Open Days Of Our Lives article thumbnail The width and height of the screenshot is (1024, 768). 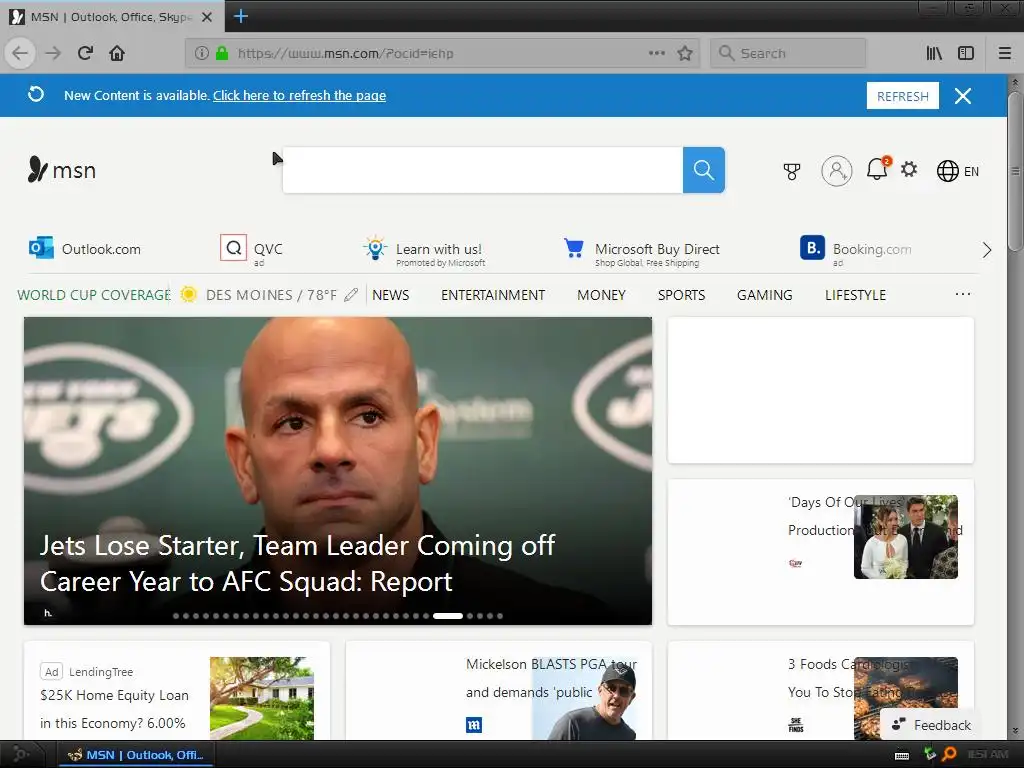pyautogui.click(x=906, y=537)
